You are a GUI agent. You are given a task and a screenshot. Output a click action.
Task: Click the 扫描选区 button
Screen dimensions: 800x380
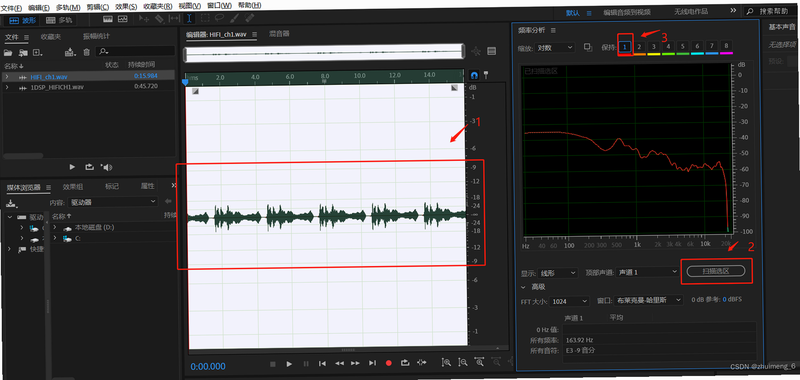[716, 271]
